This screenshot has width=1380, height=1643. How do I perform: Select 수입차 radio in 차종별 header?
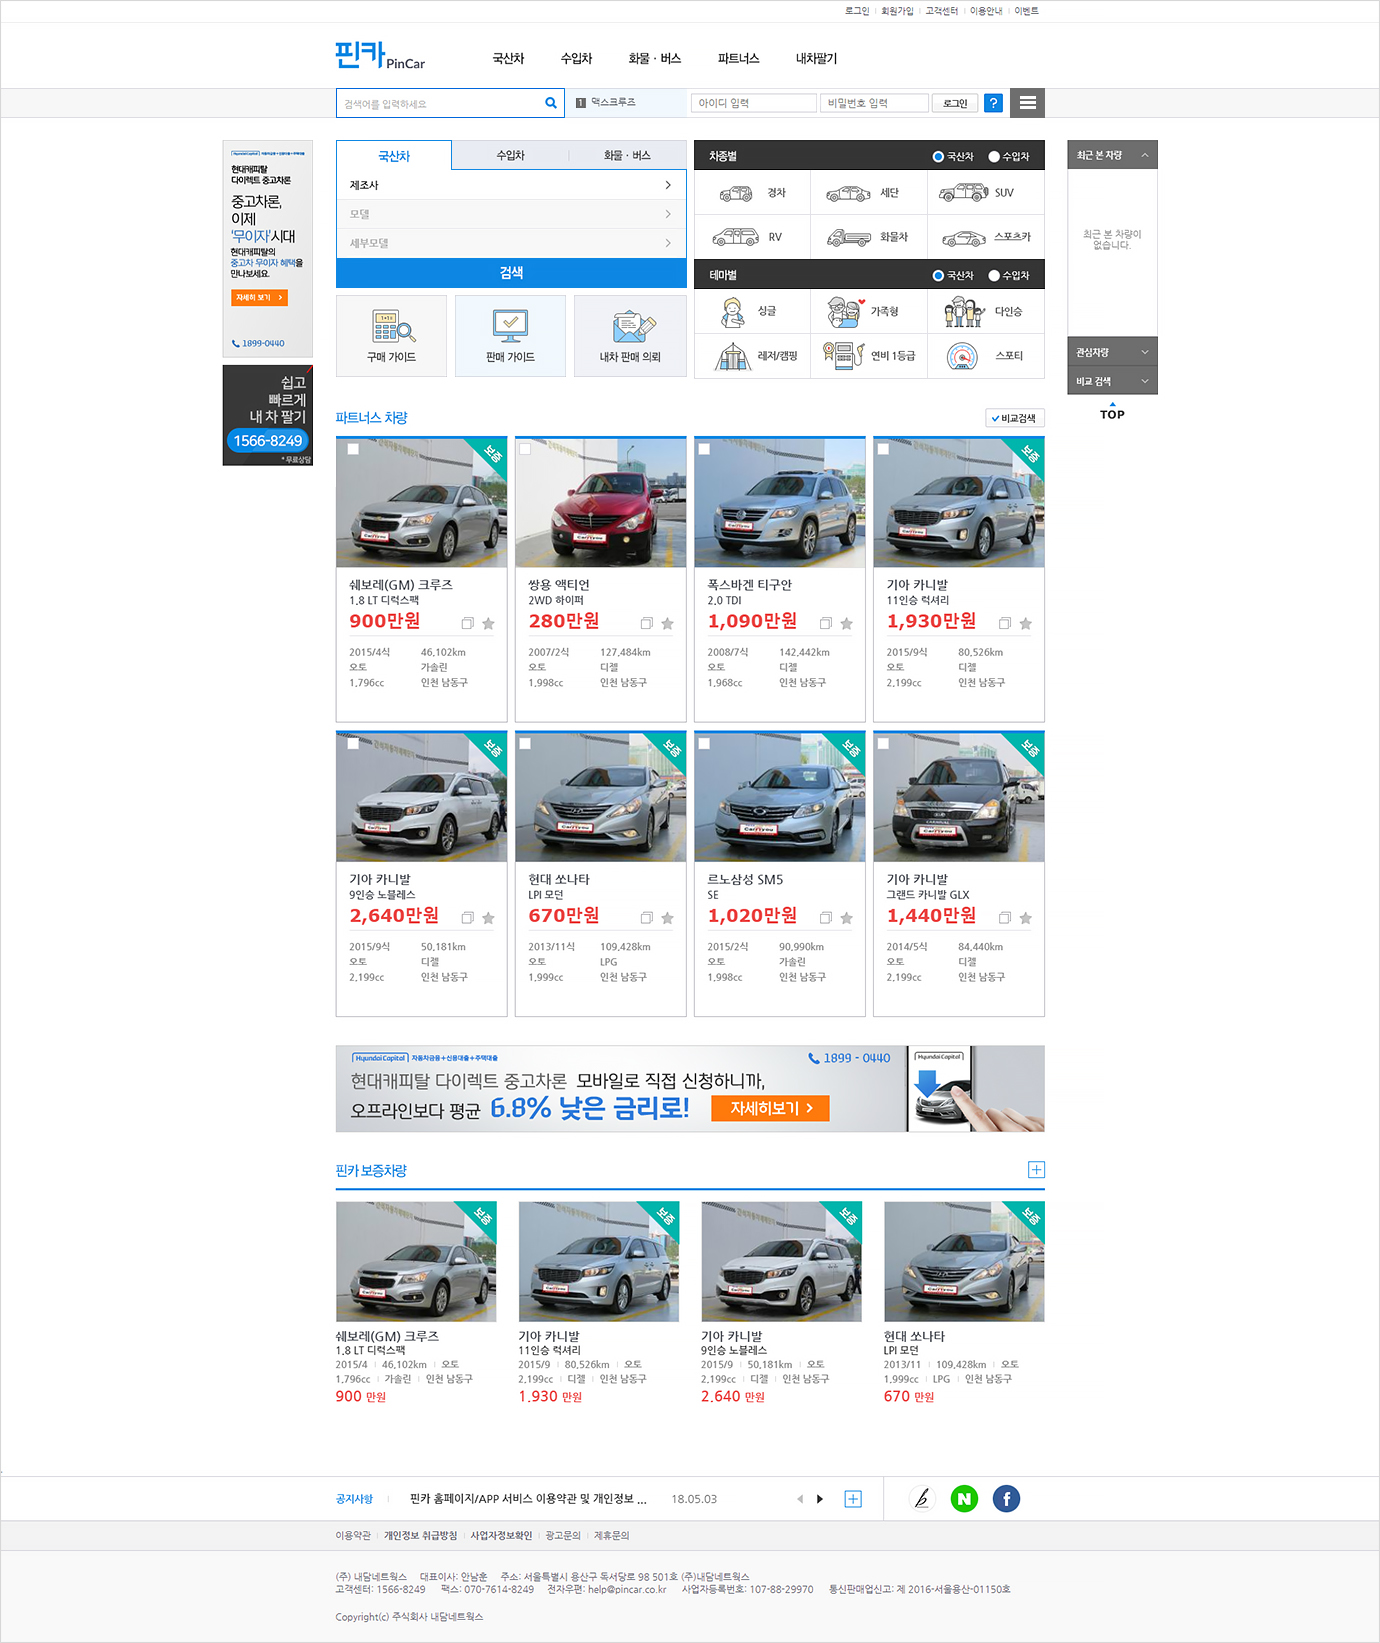994,157
